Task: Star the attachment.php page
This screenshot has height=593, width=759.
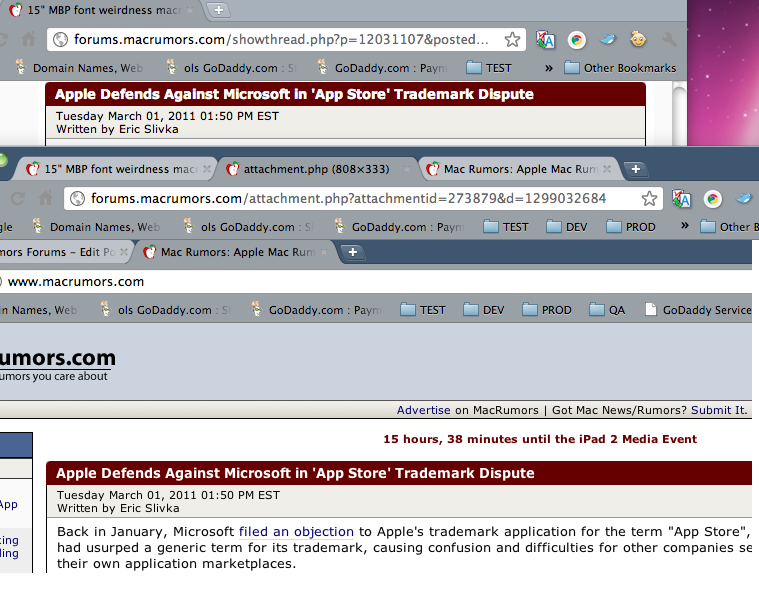Action: [649, 198]
